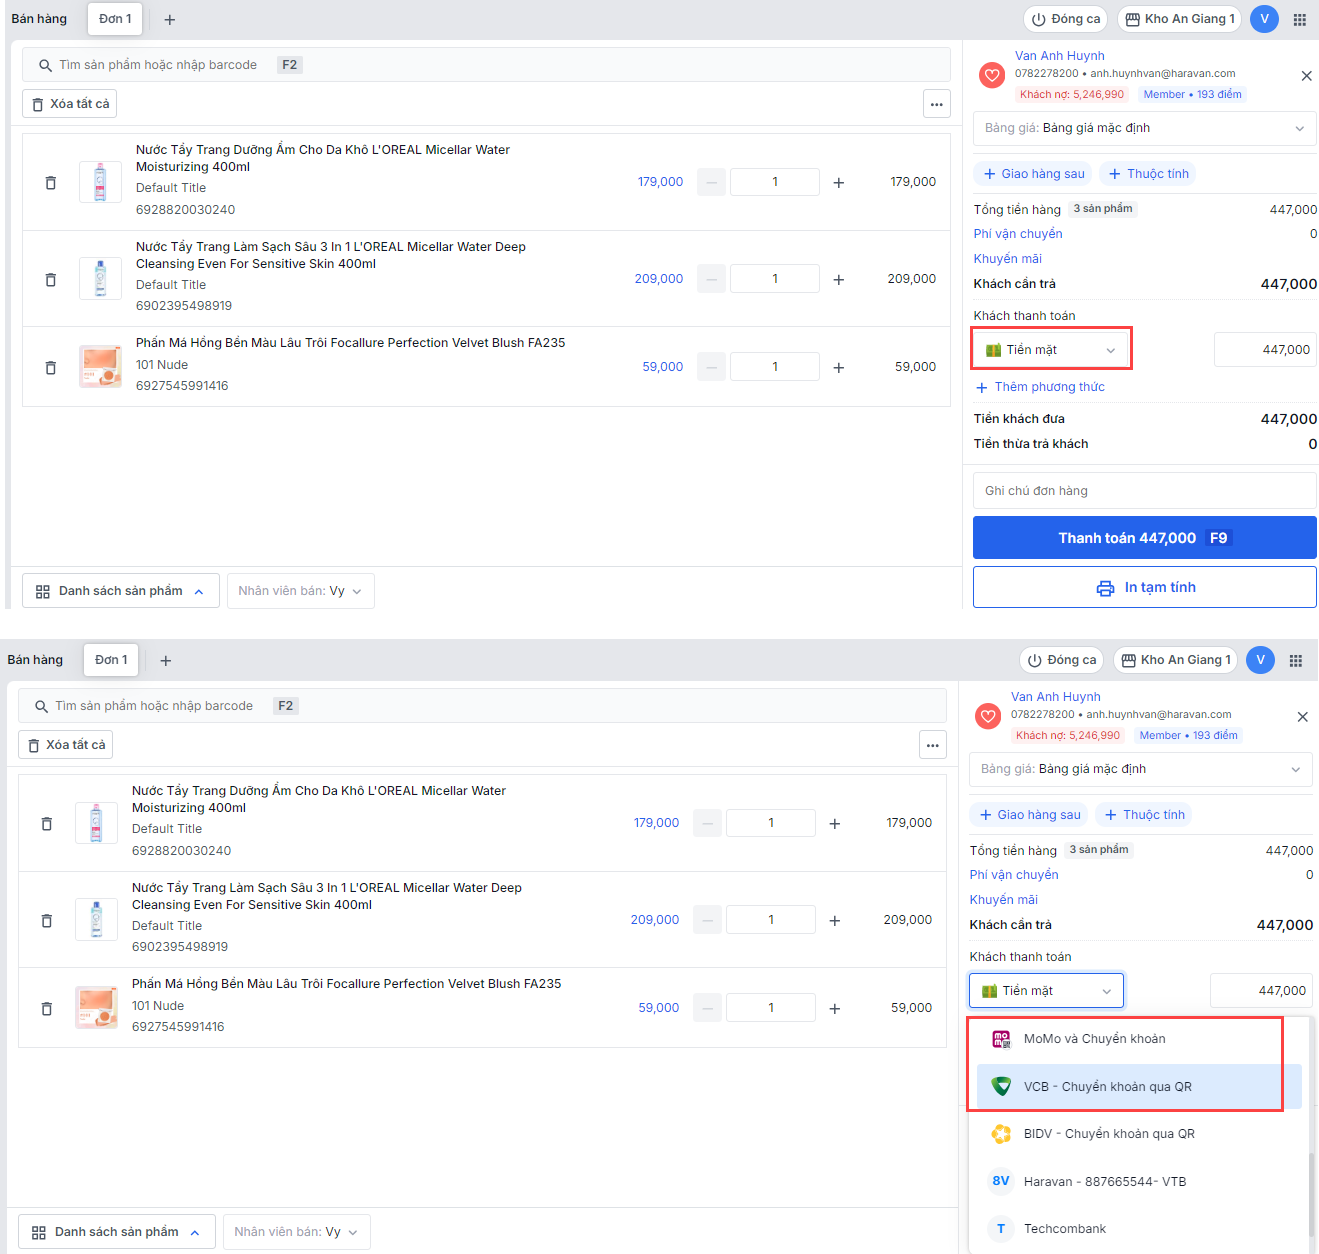
Task: Click Đóng ca power button in lower header
Action: click(x=1061, y=660)
